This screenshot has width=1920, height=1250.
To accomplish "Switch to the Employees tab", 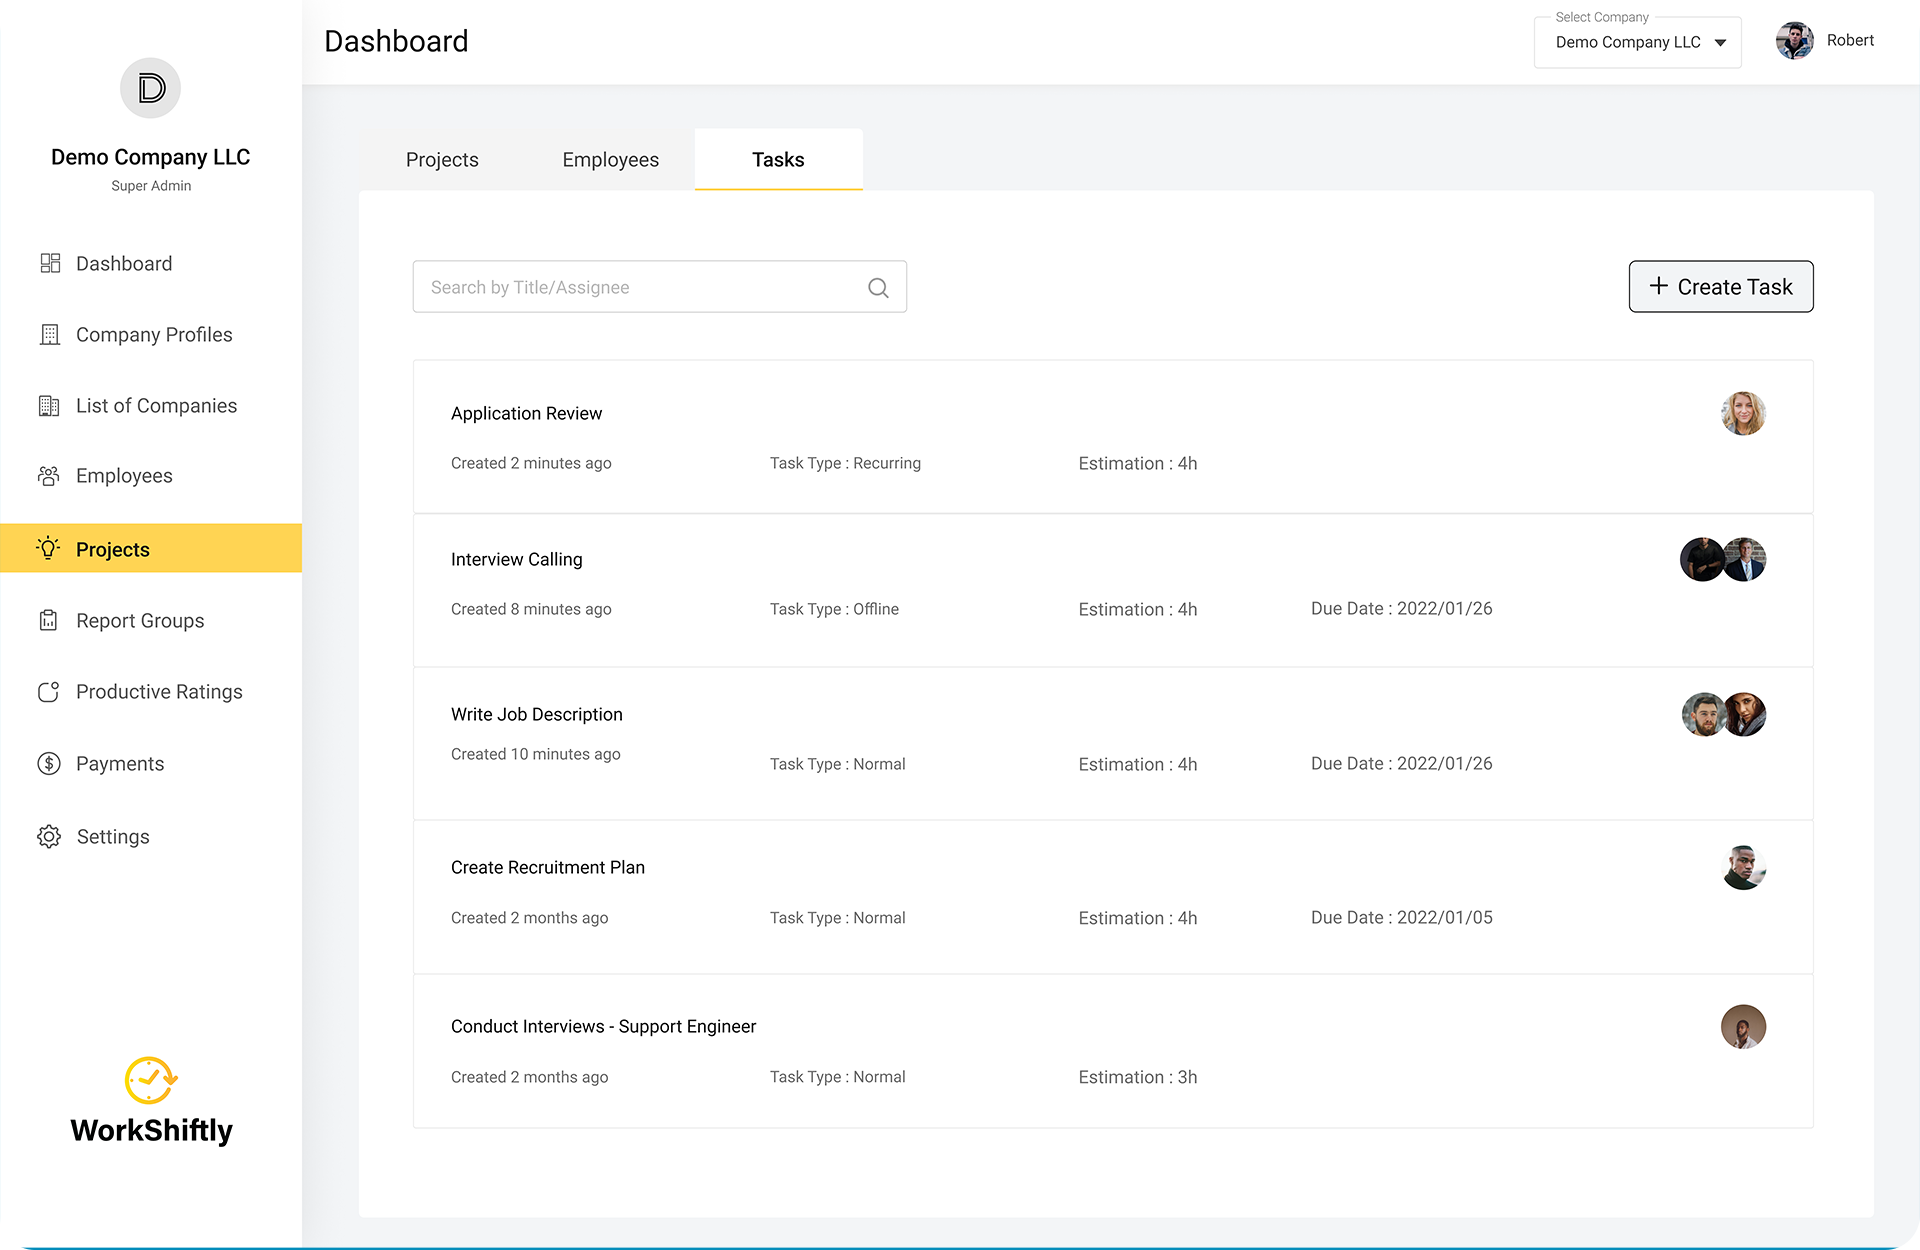I will coord(610,160).
